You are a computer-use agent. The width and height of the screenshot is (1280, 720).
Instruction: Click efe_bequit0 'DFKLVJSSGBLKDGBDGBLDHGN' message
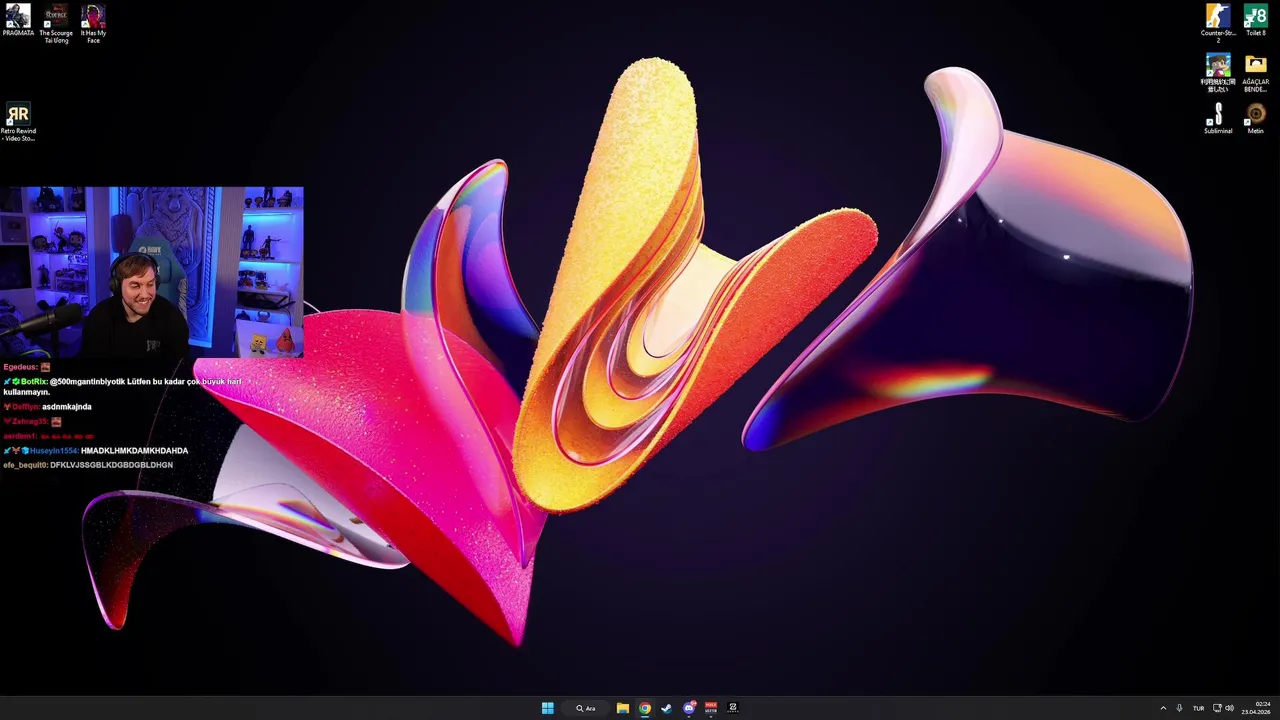pyautogui.click(x=111, y=465)
